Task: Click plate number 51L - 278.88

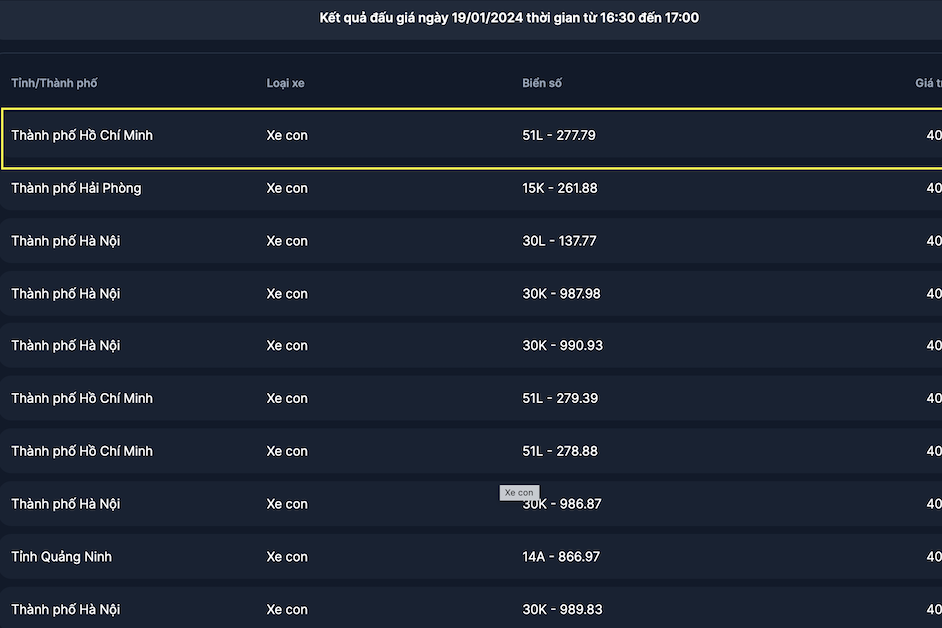Action: point(560,451)
